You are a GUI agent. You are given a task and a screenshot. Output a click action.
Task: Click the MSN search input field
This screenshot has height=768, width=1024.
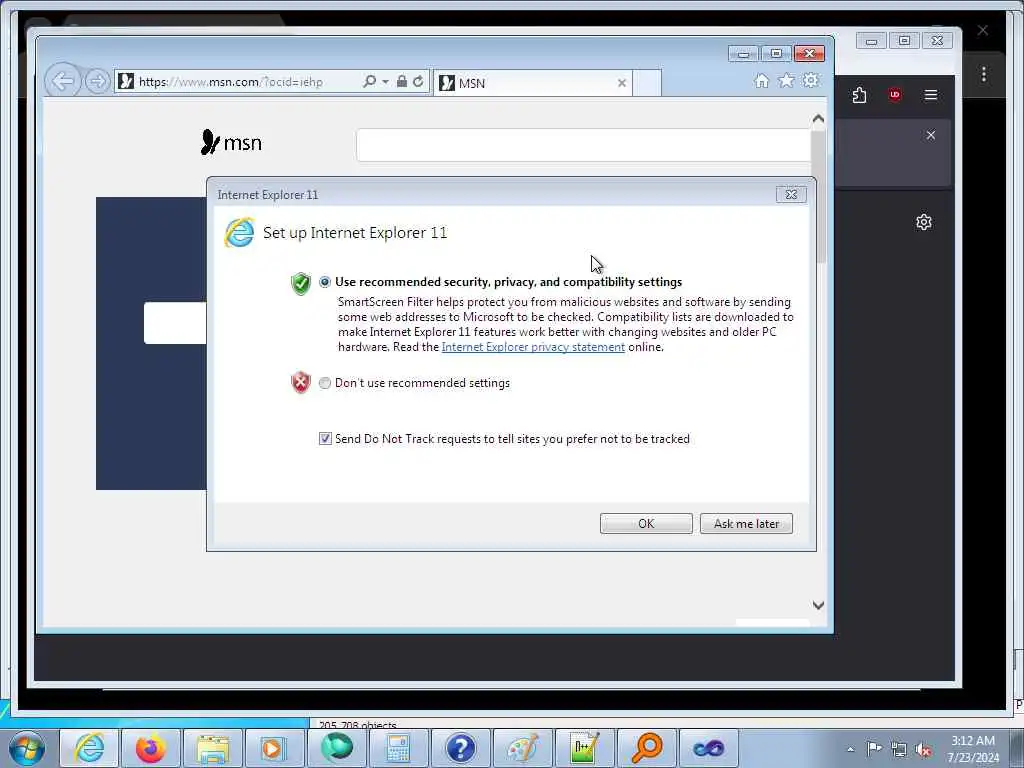584,144
